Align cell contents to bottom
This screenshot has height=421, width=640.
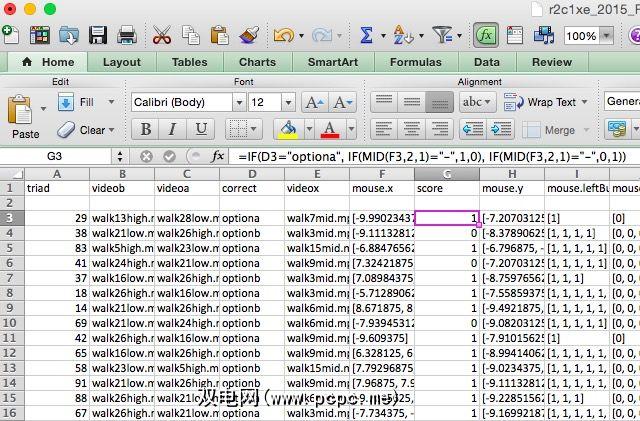[440, 102]
